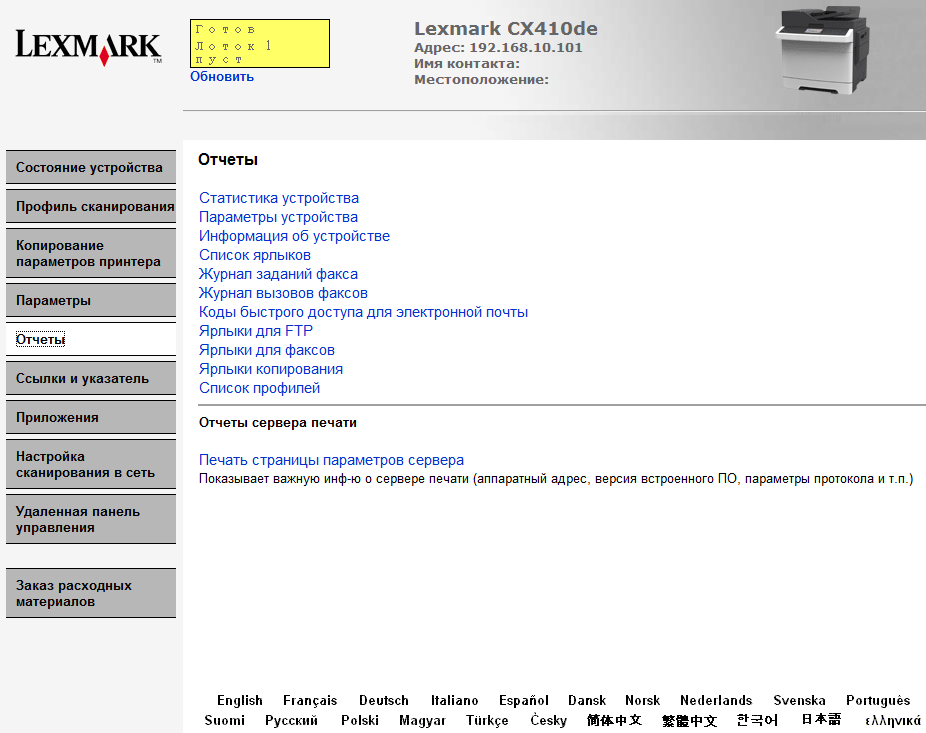Switch language to Русский
Image resolution: width=926 pixels, height=733 pixels.
point(291,721)
